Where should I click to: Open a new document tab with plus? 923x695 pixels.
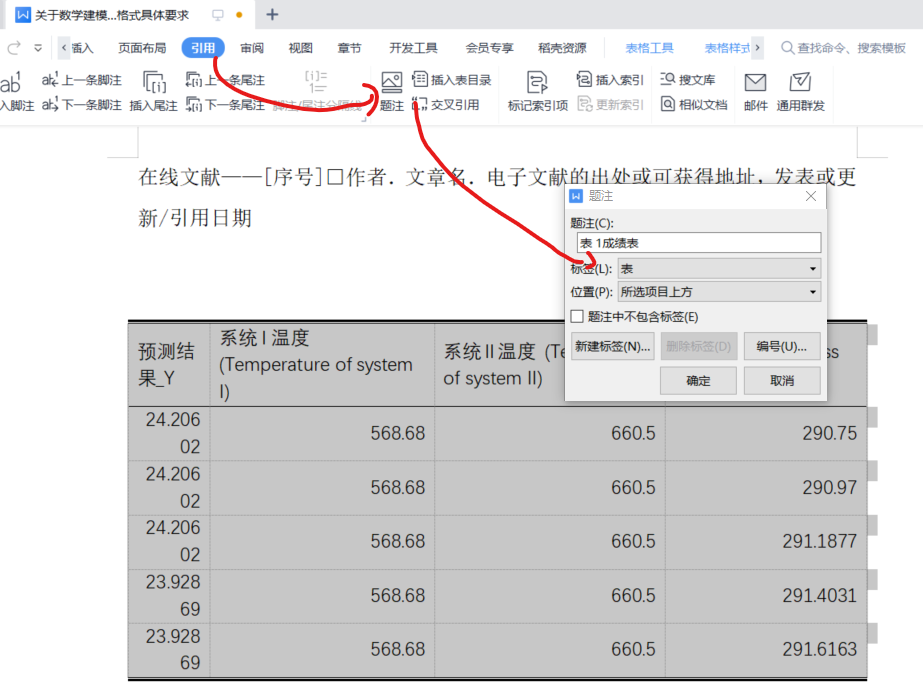(x=272, y=15)
